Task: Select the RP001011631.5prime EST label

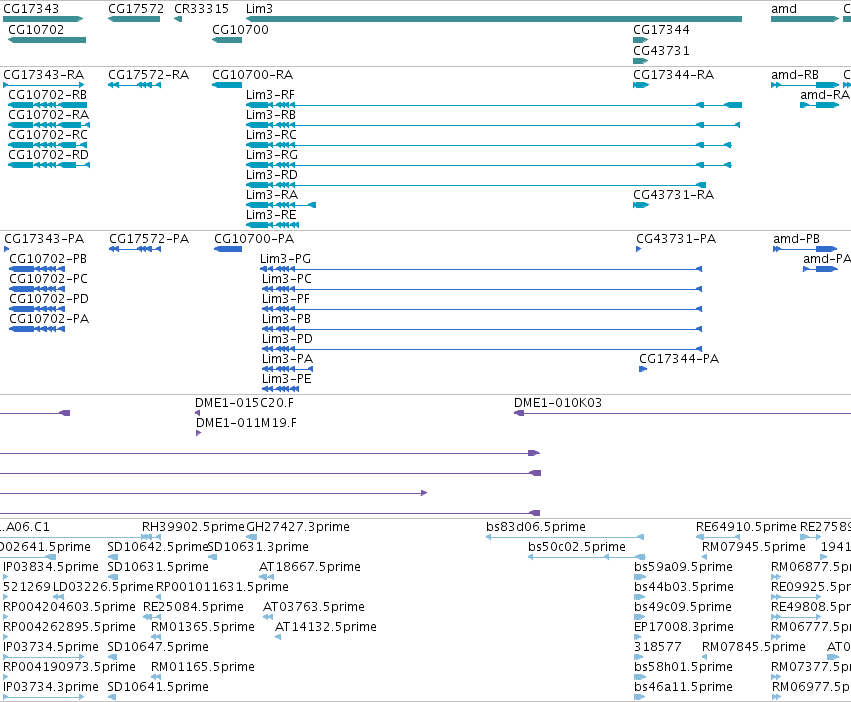Action: pyautogui.click(x=223, y=587)
